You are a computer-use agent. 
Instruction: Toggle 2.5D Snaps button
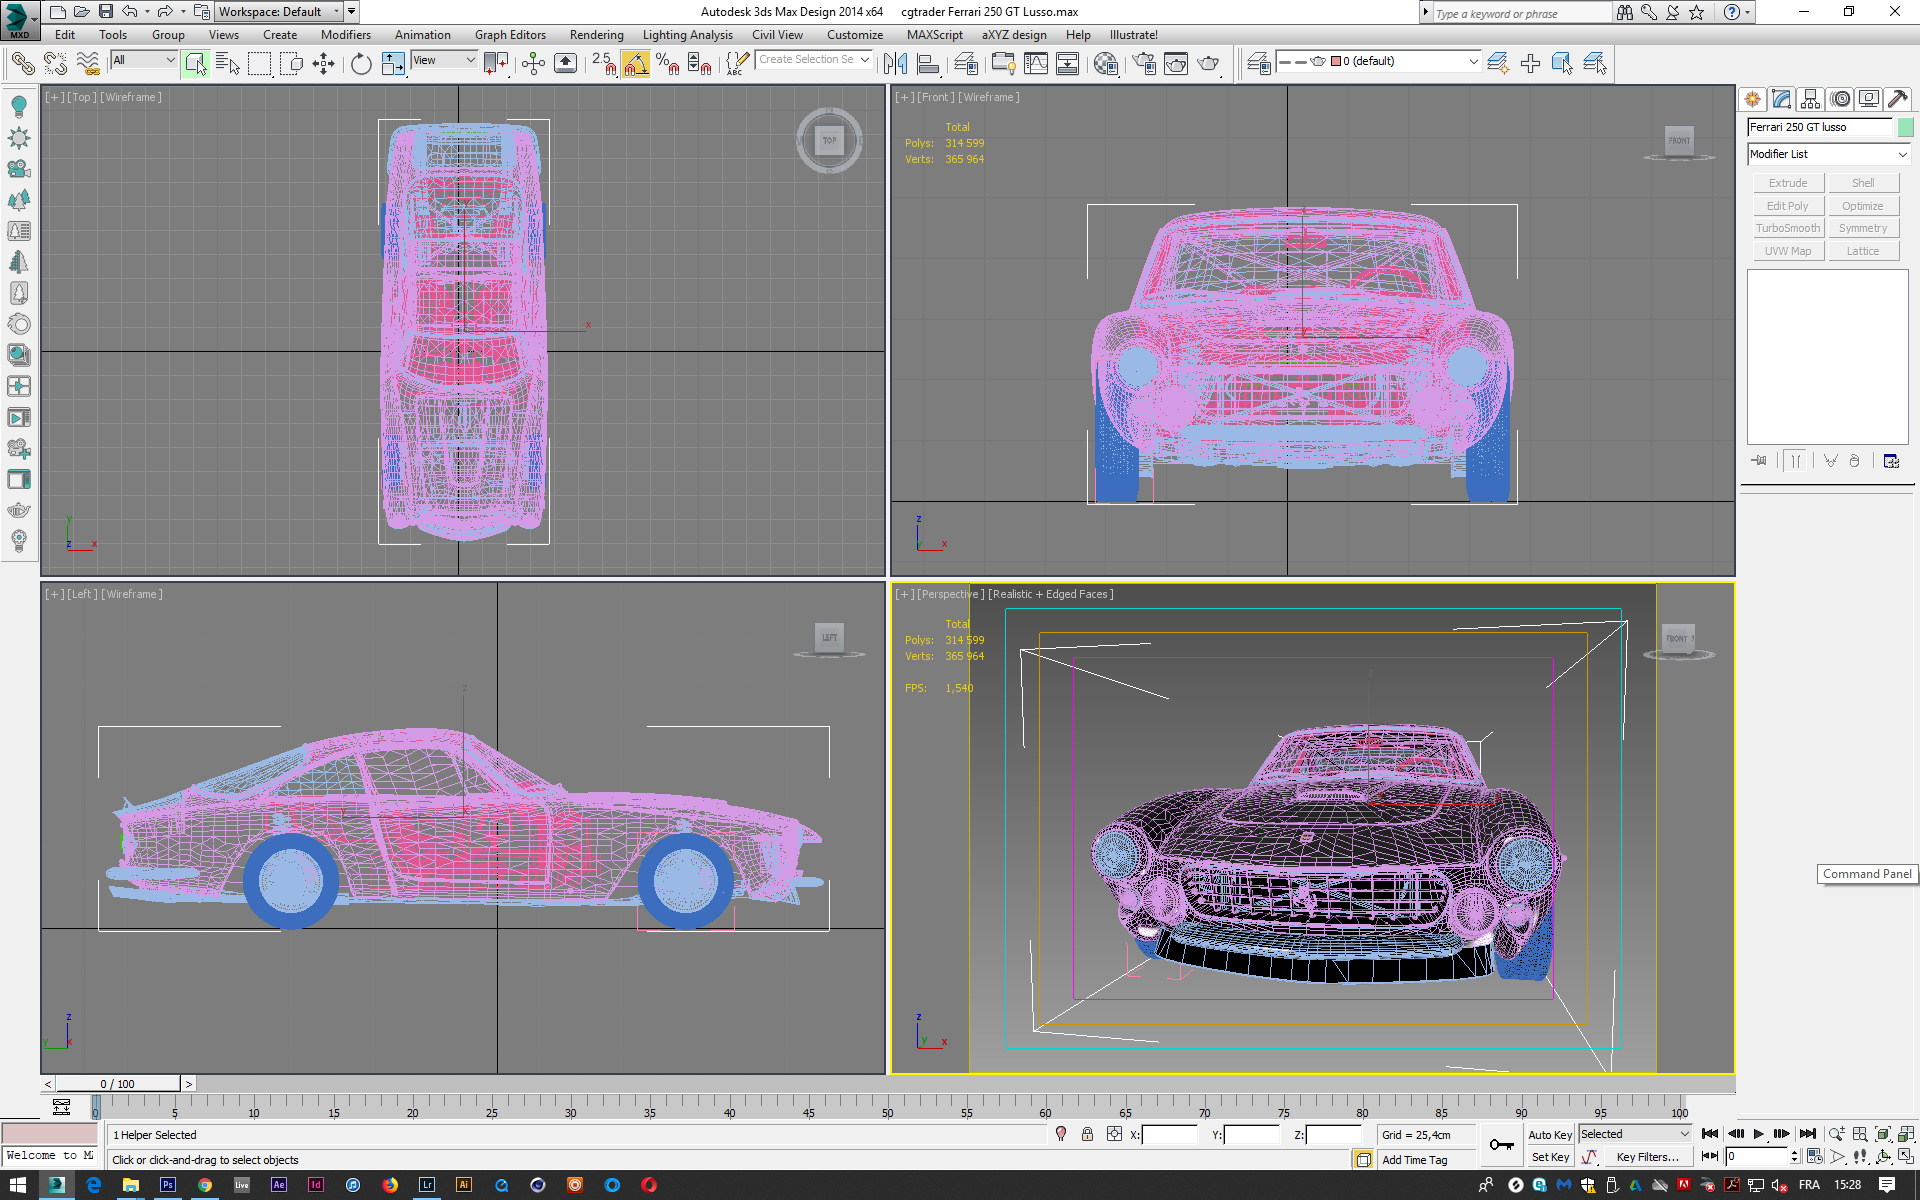[x=603, y=64]
